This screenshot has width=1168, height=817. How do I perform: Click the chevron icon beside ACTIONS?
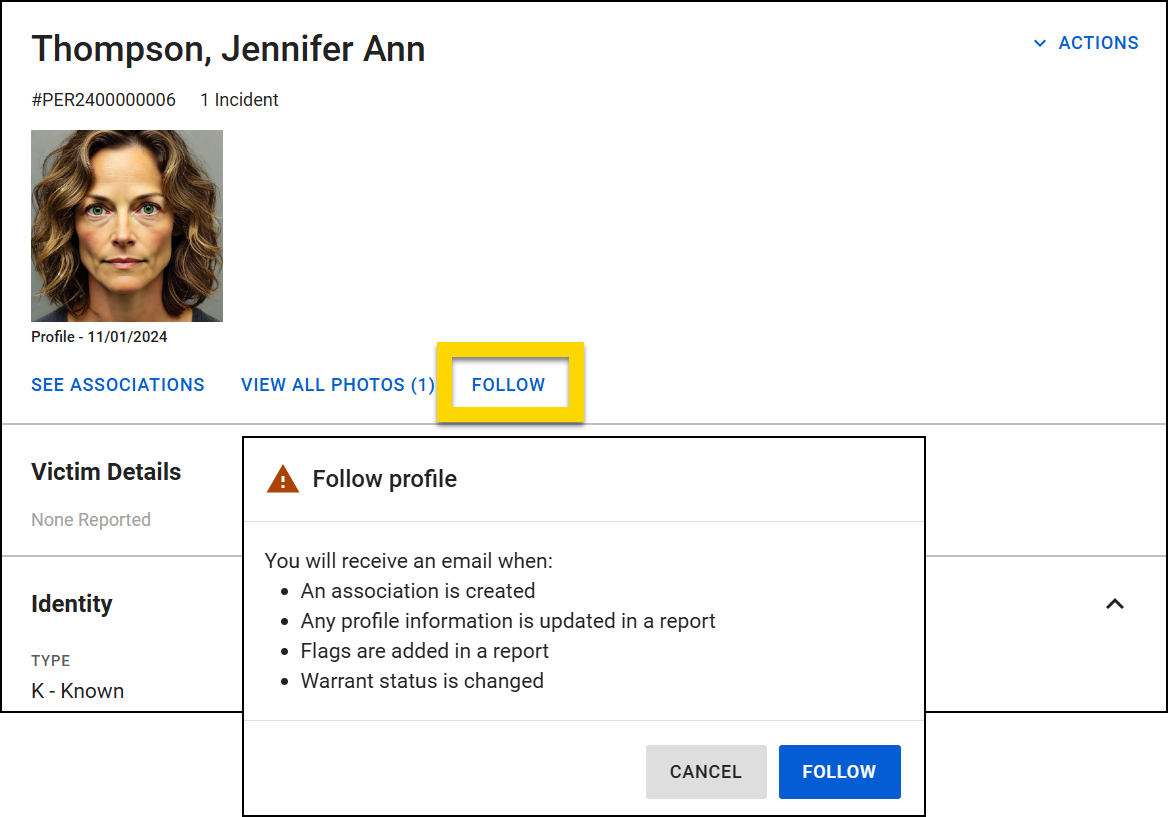point(1040,44)
